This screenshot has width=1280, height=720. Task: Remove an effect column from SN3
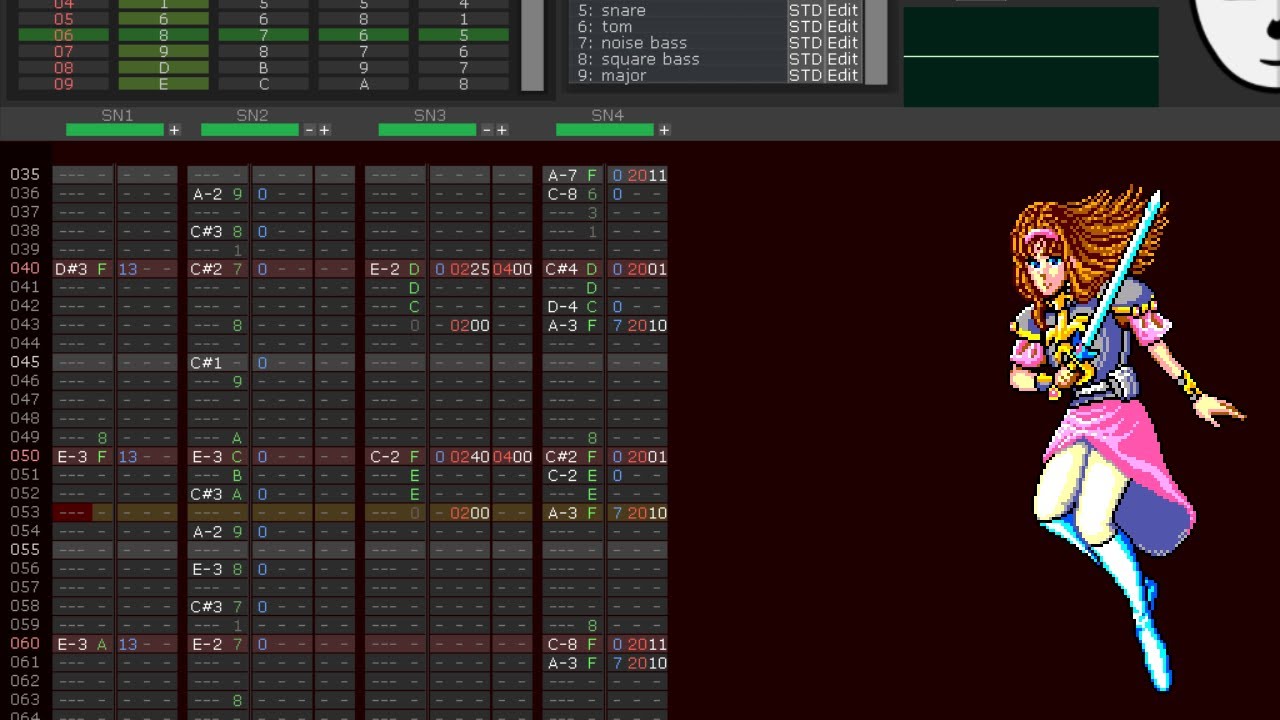pos(487,130)
